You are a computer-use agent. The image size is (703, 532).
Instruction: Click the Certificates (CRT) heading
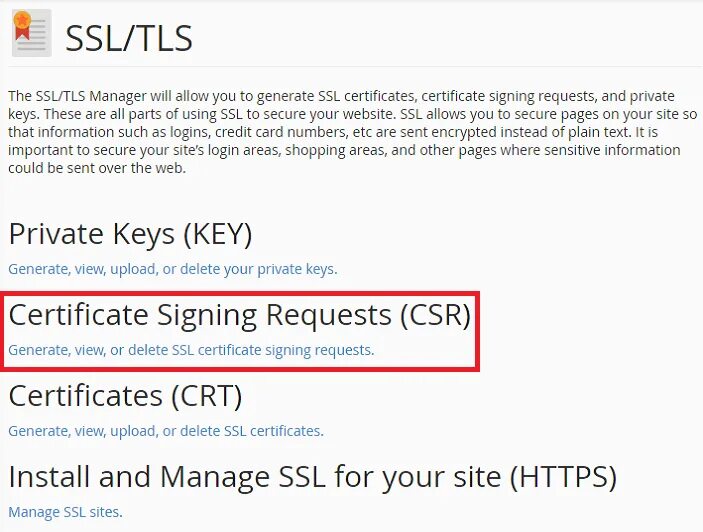pyautogui.click(x=126, y=396)
